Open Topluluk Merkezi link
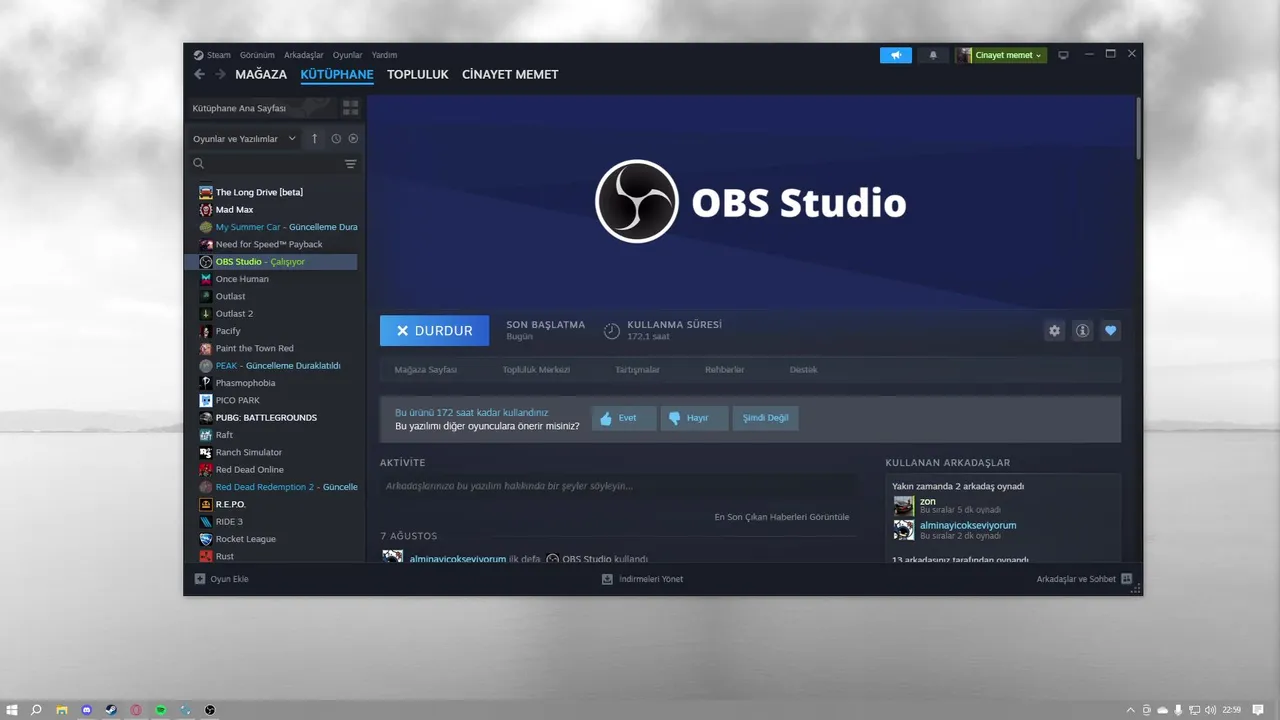 point(536,370)
